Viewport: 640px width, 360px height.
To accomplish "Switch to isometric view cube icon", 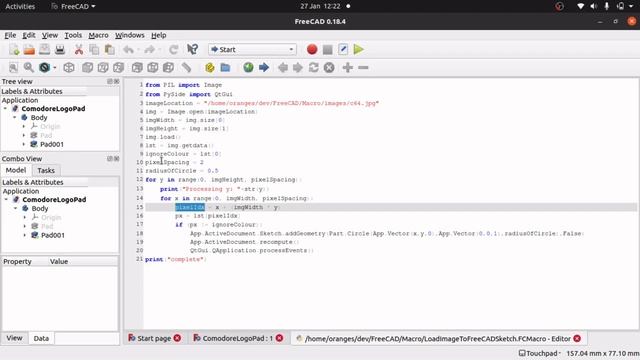I will [x=69, y=67].
